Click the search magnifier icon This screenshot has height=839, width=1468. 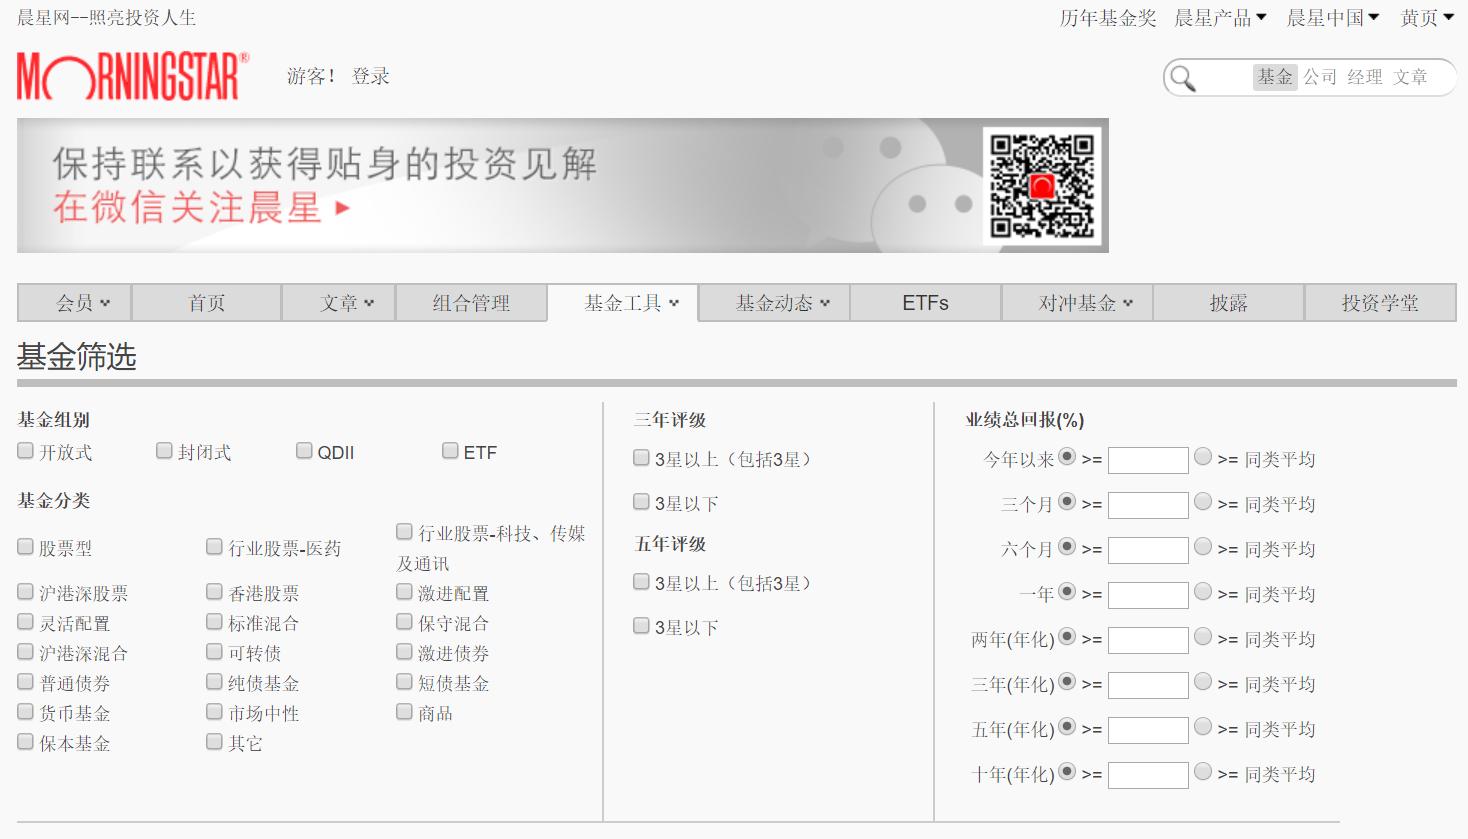[x=1183, y=77]
